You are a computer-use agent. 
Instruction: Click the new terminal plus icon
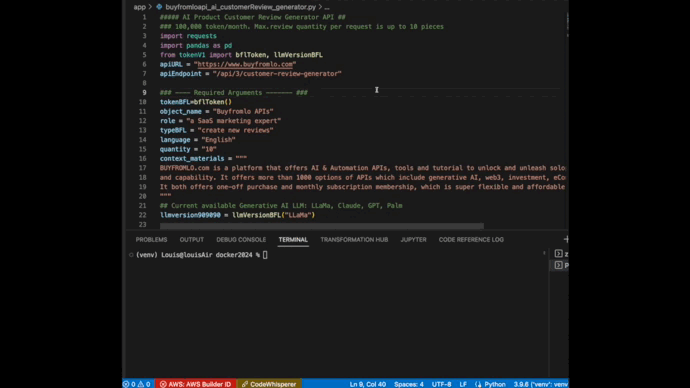[566, 239]
